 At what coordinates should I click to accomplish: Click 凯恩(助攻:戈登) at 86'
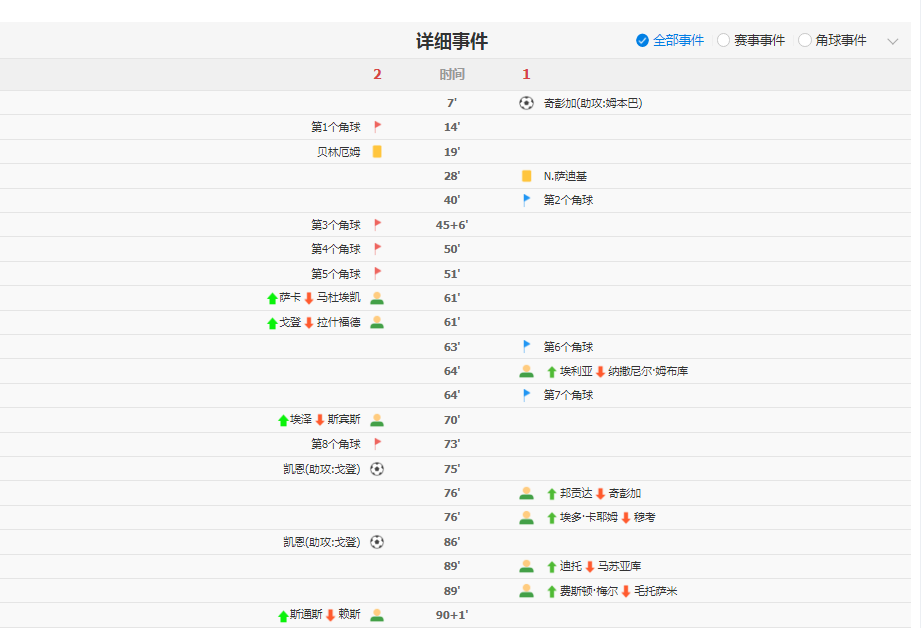coord(322,542)
